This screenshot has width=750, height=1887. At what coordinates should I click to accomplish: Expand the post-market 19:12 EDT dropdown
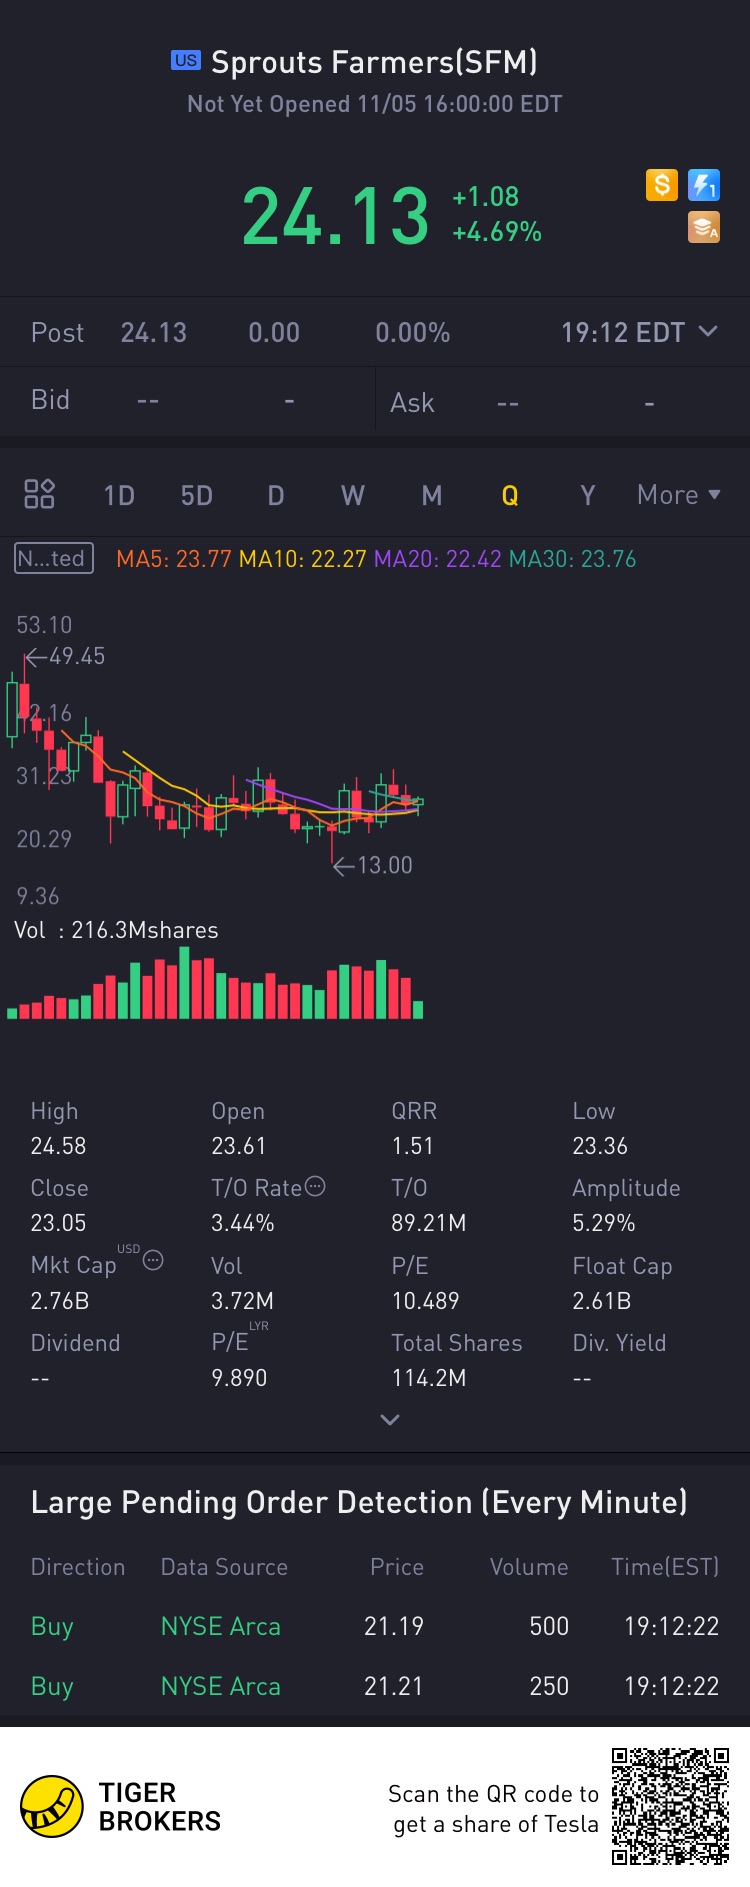tap(639, 332)
